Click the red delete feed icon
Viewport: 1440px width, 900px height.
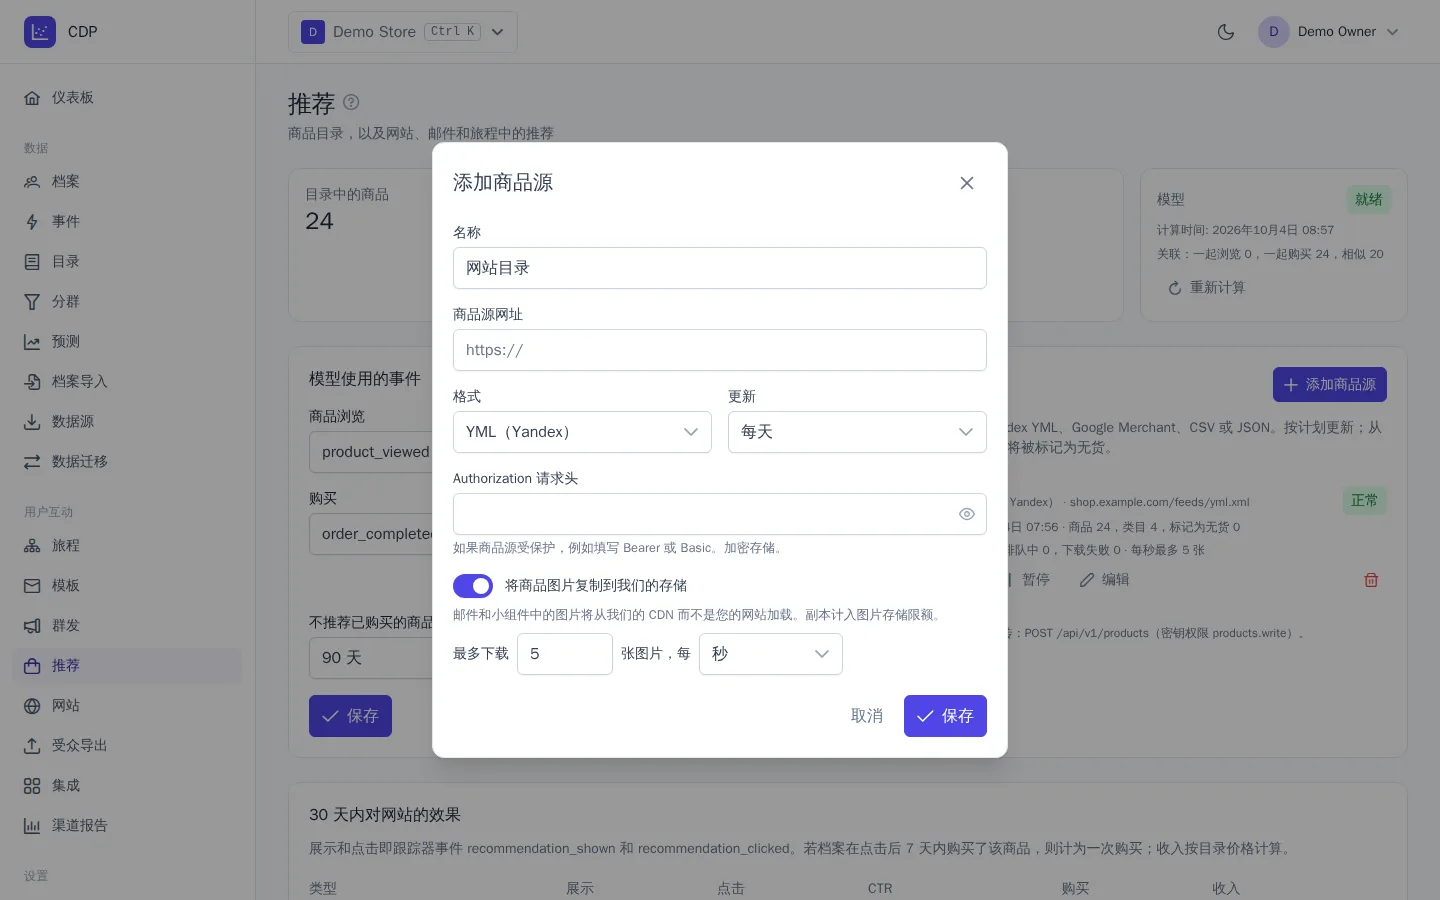(1371, 580)
